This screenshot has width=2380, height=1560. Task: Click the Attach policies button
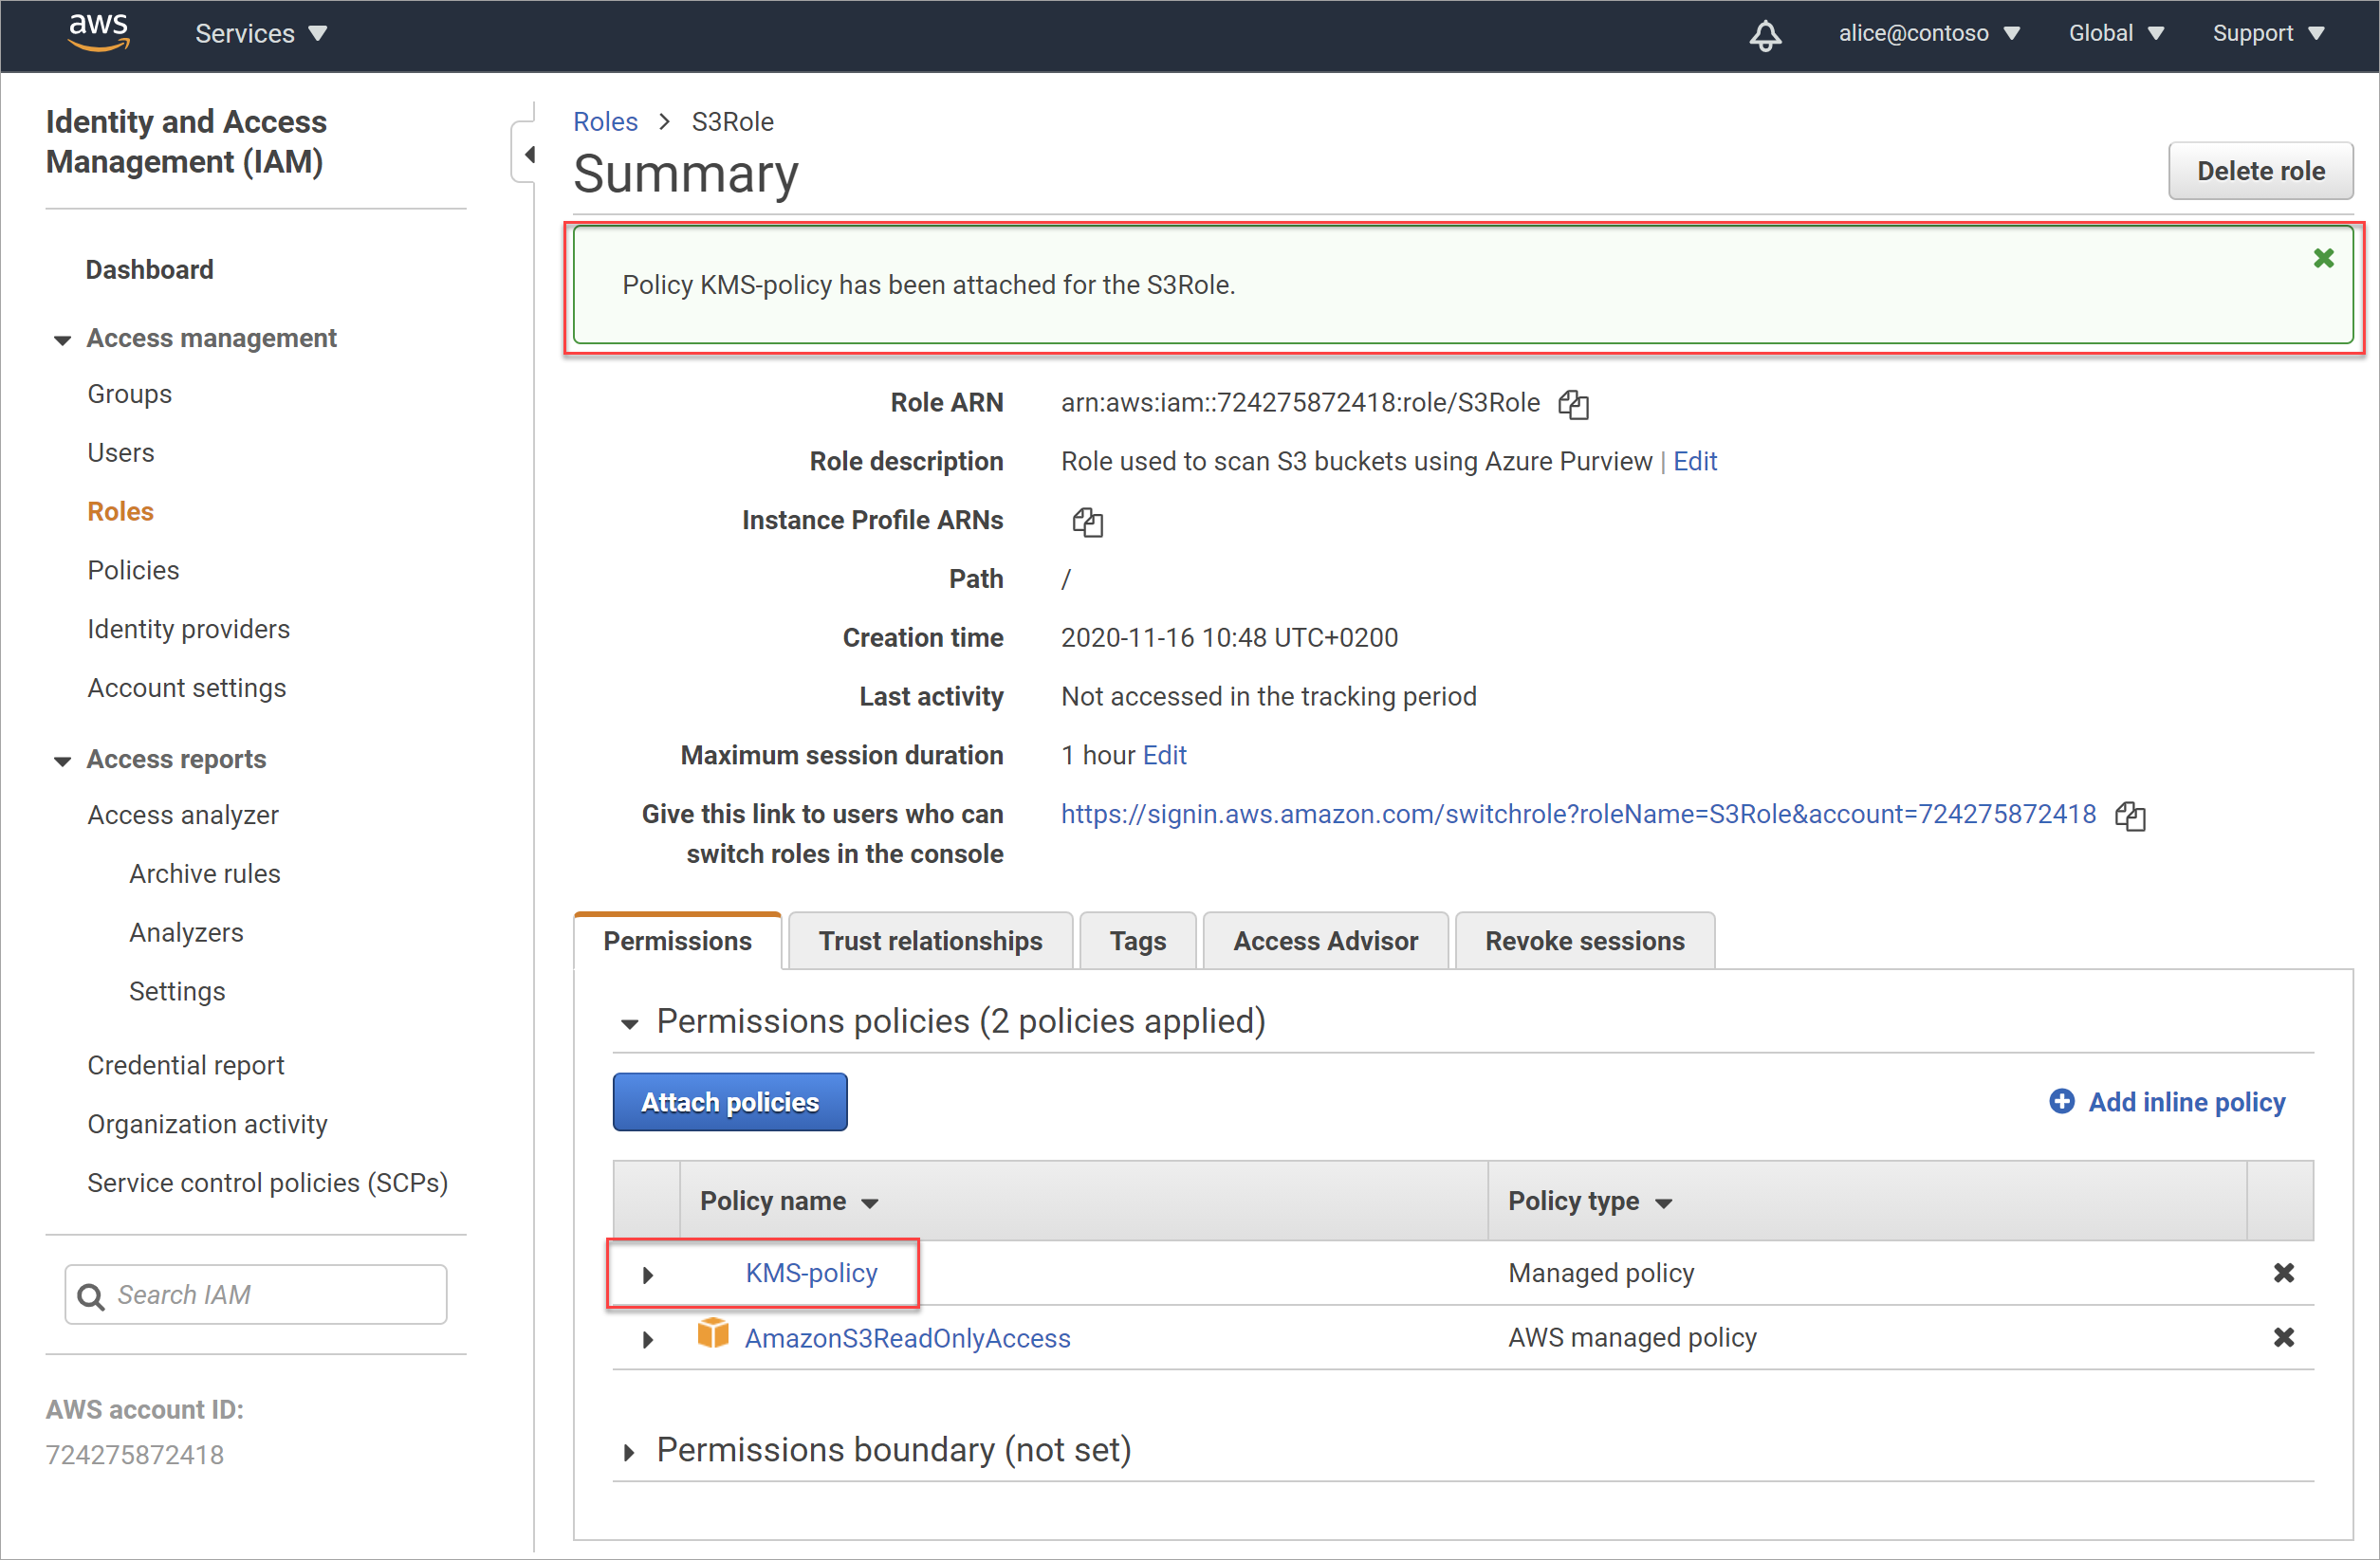[x=728, y=1100]
